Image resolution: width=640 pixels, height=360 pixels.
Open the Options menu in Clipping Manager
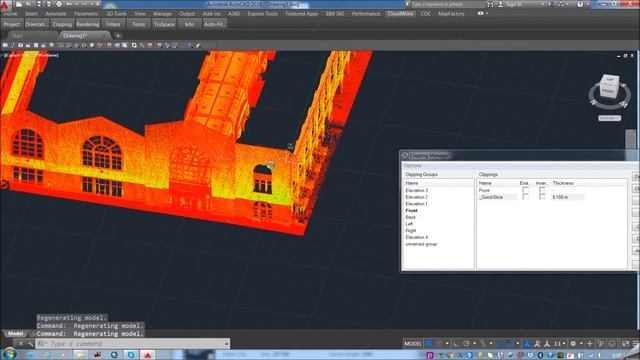[413, 166]
